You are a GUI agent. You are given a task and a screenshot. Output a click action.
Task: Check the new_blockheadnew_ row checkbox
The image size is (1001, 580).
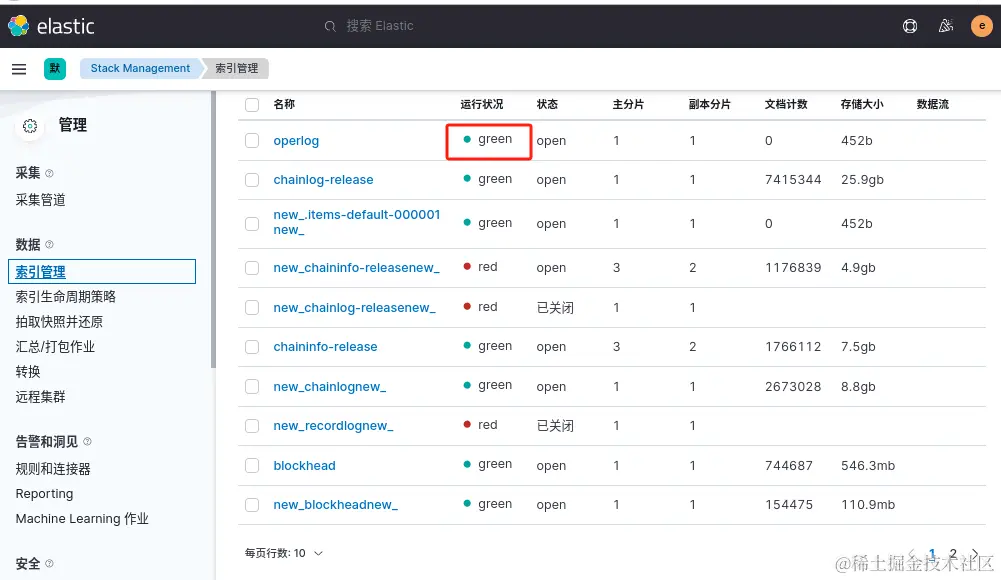pyautogui.click(x=252, y=505)
